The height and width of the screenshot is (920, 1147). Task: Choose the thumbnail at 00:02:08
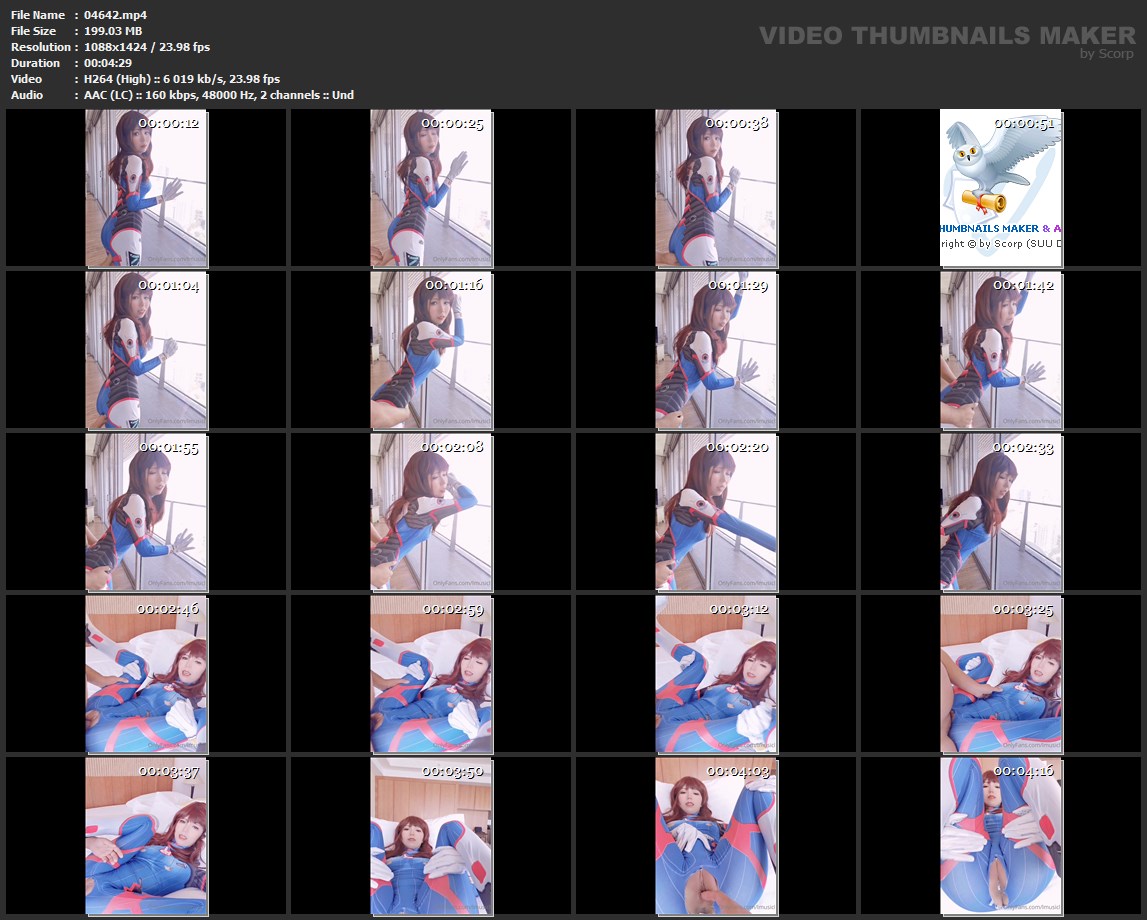(431, 511)
